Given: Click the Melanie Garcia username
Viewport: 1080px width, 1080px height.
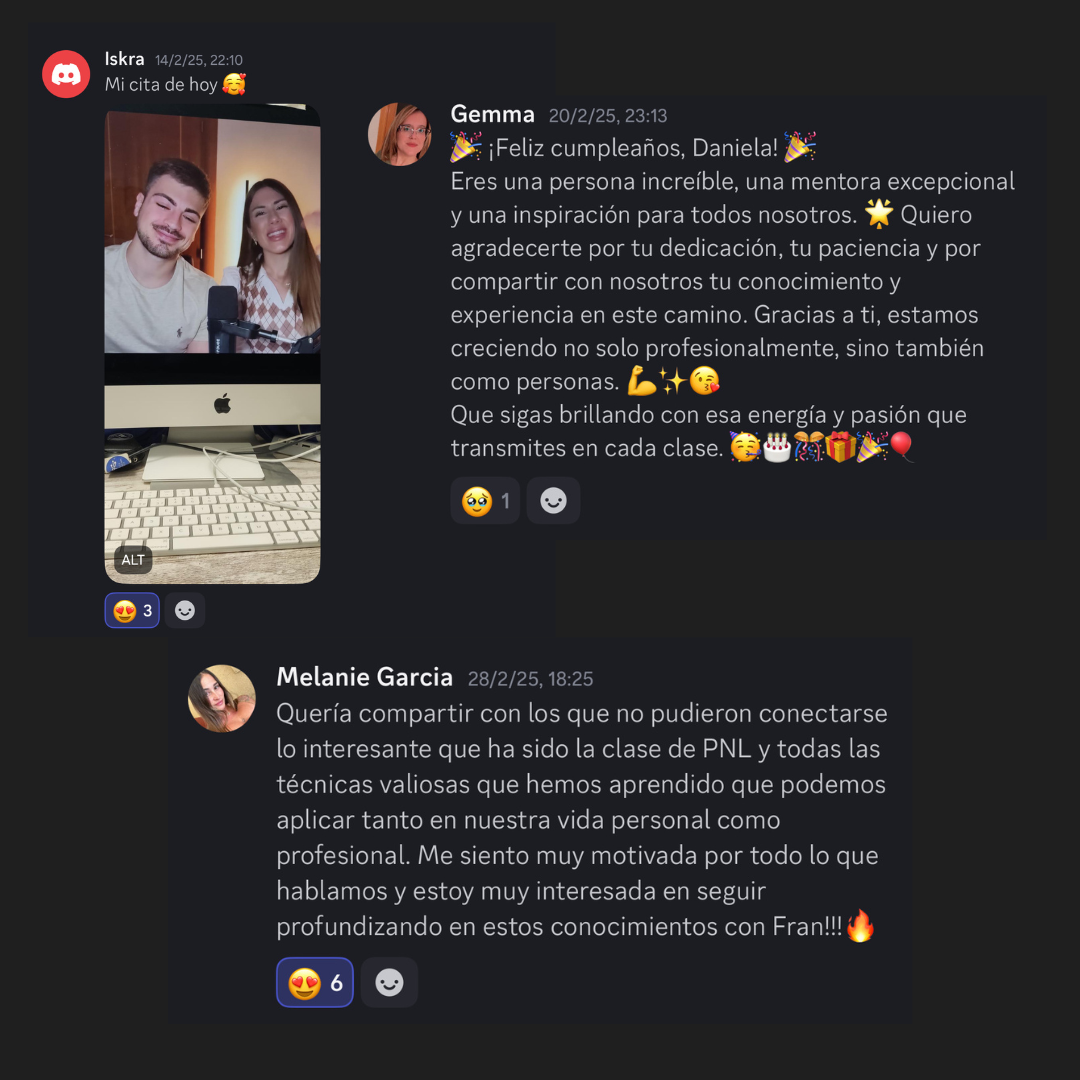Looking at the screenshot, I should tap(364, 678).
